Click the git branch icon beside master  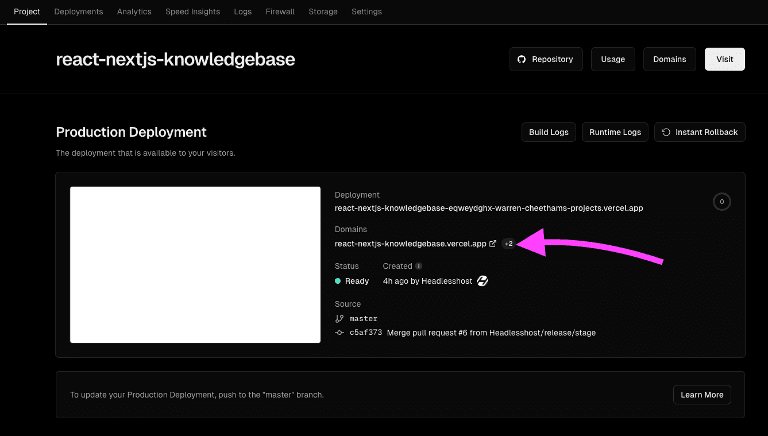(x=339, y=318)
